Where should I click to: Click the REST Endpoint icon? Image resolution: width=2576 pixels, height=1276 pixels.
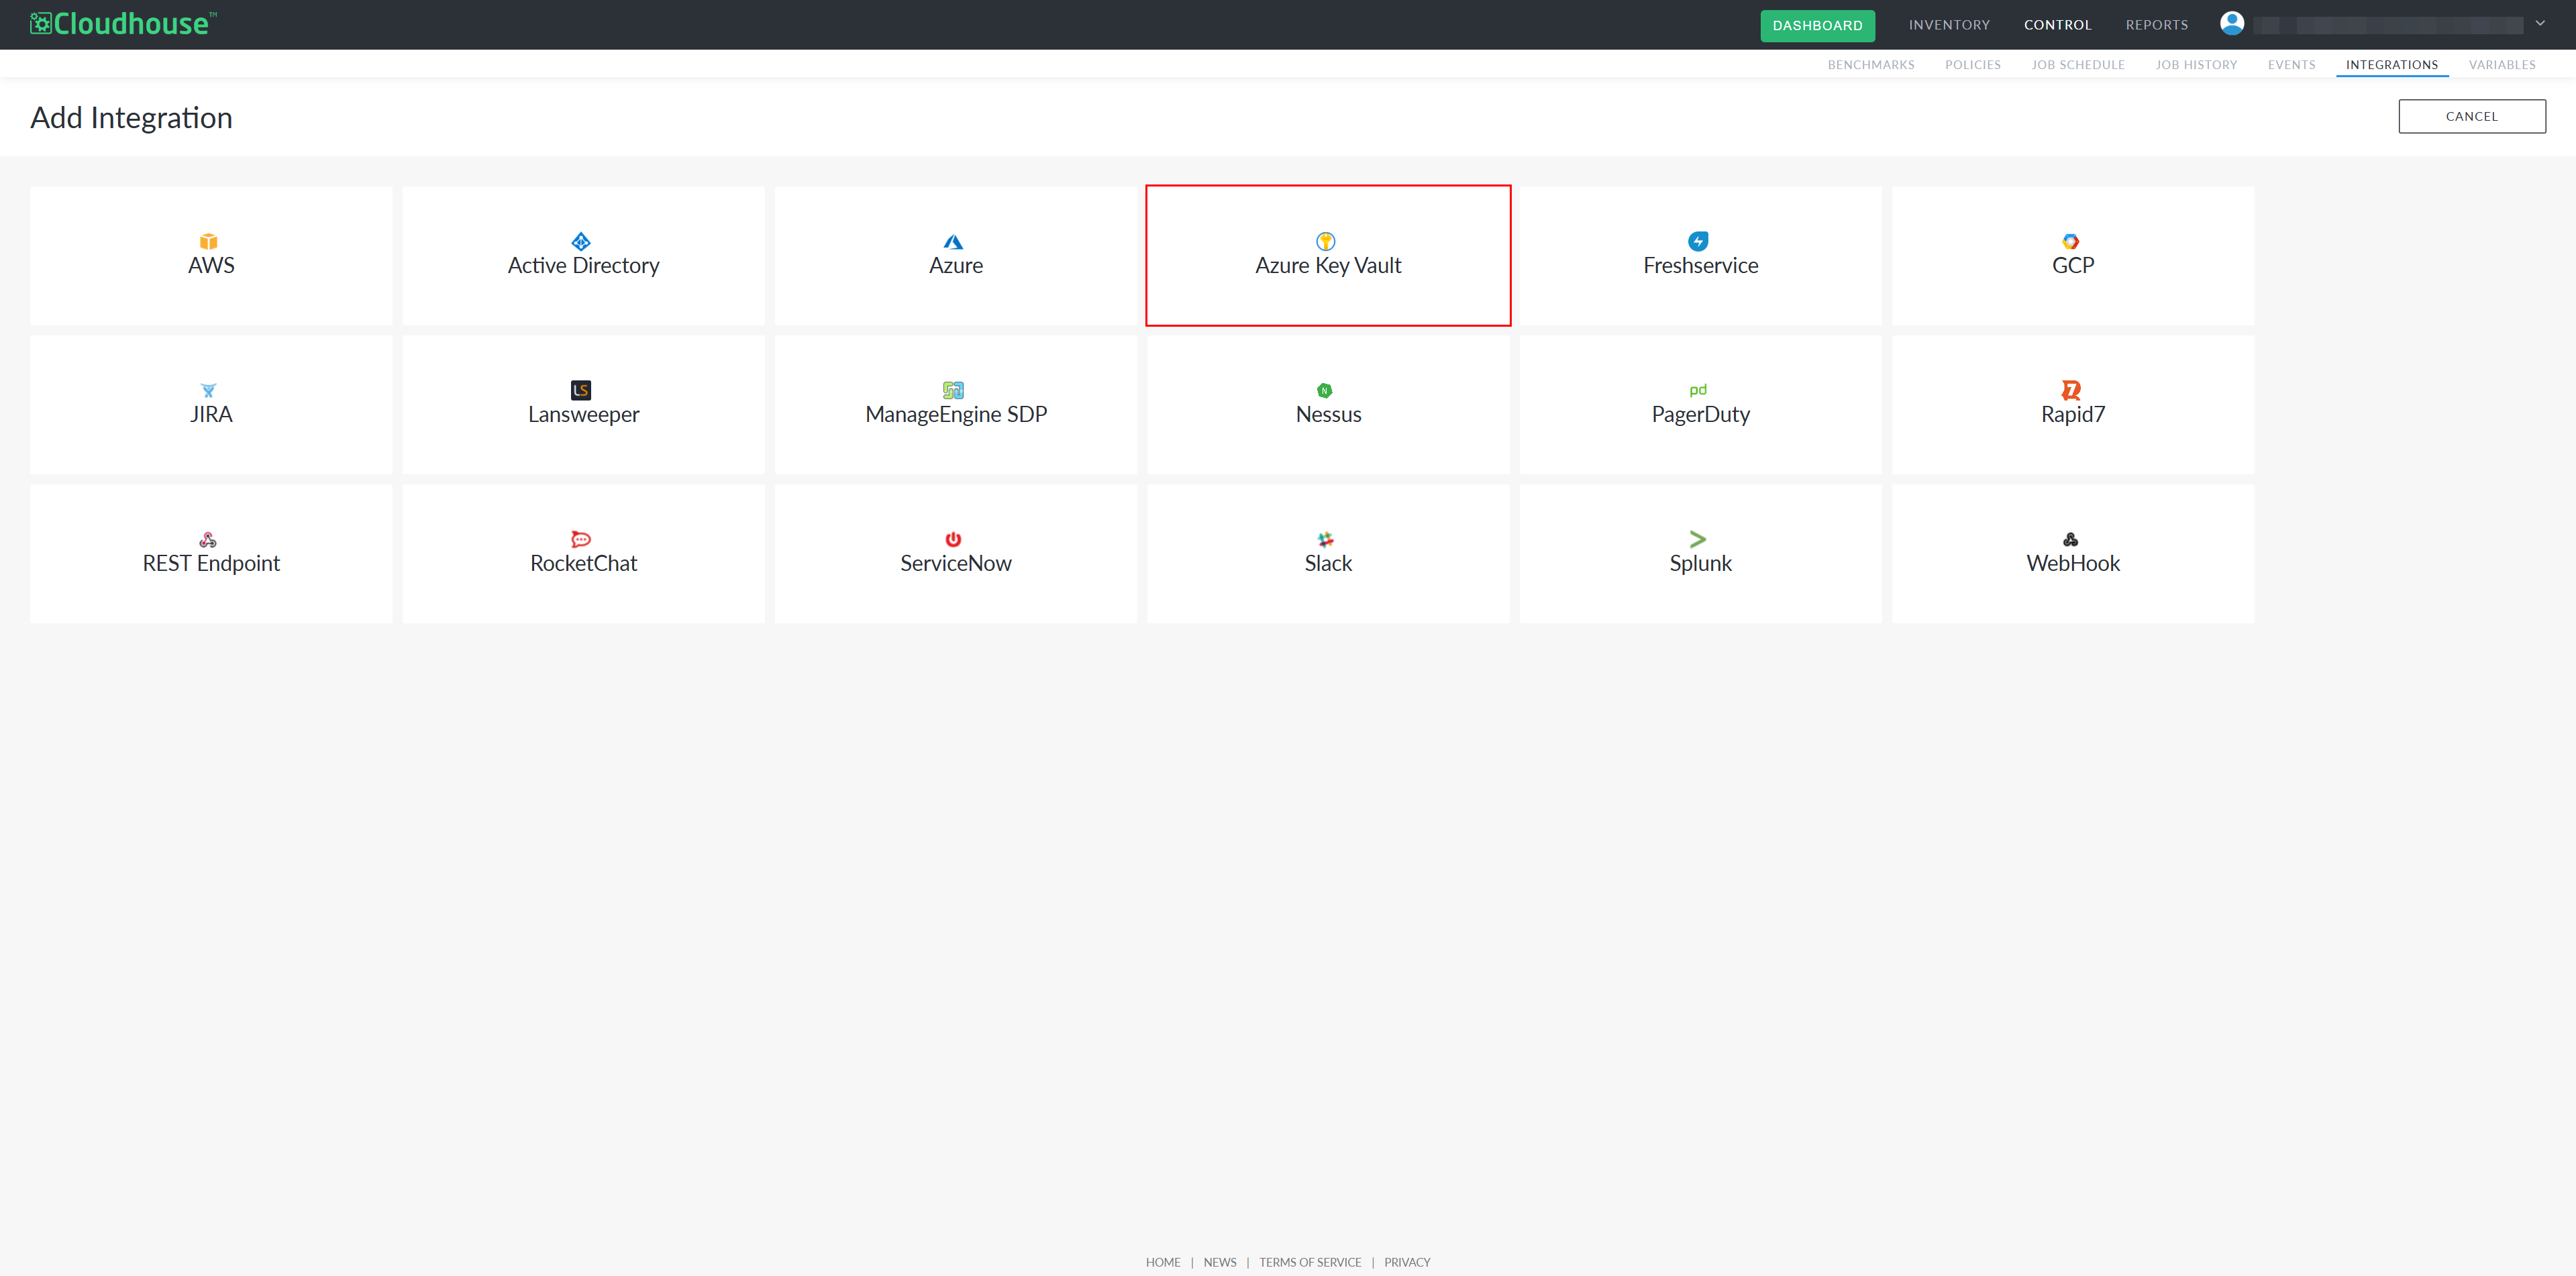point(208,540)
